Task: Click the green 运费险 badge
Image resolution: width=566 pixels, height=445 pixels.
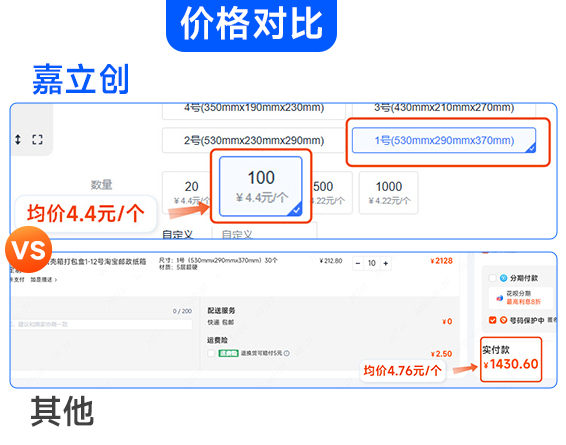Action: click(x=228, y=353)
